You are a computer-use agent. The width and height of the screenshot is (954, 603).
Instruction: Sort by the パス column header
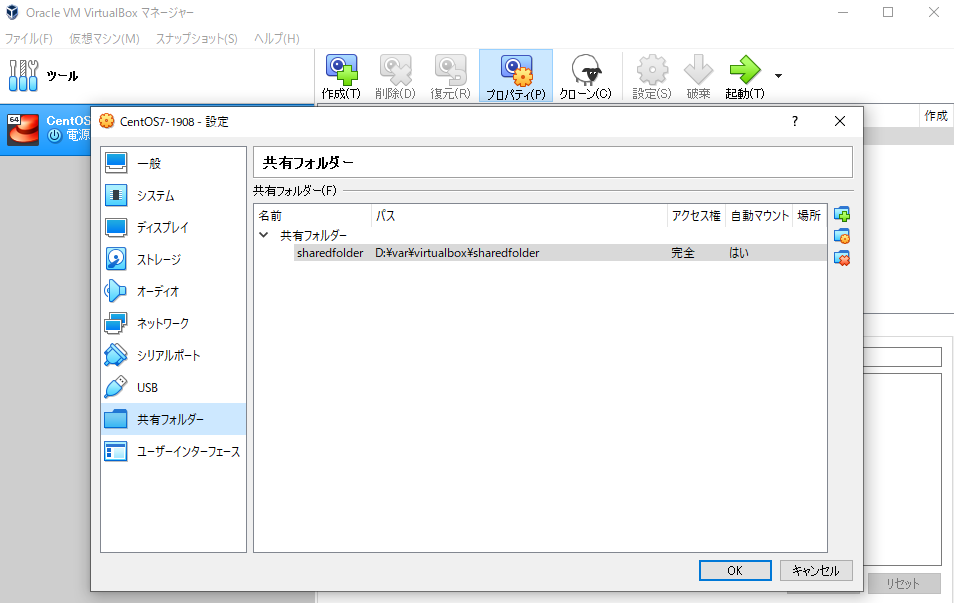pyautogui.click(x=519, y=215)
